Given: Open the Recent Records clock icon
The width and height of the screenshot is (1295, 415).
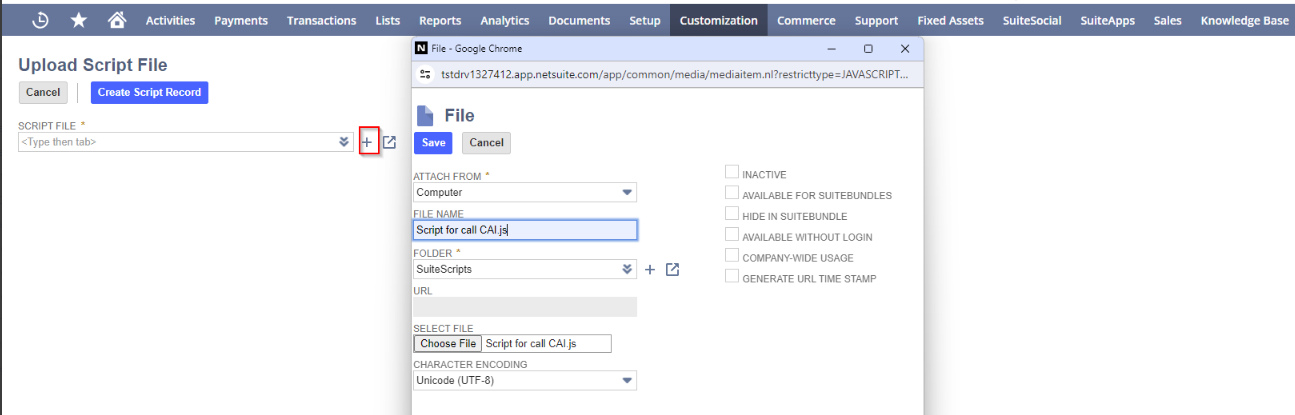Looking at the screenshot, I should pyautogui.click(x=41, y=20).
